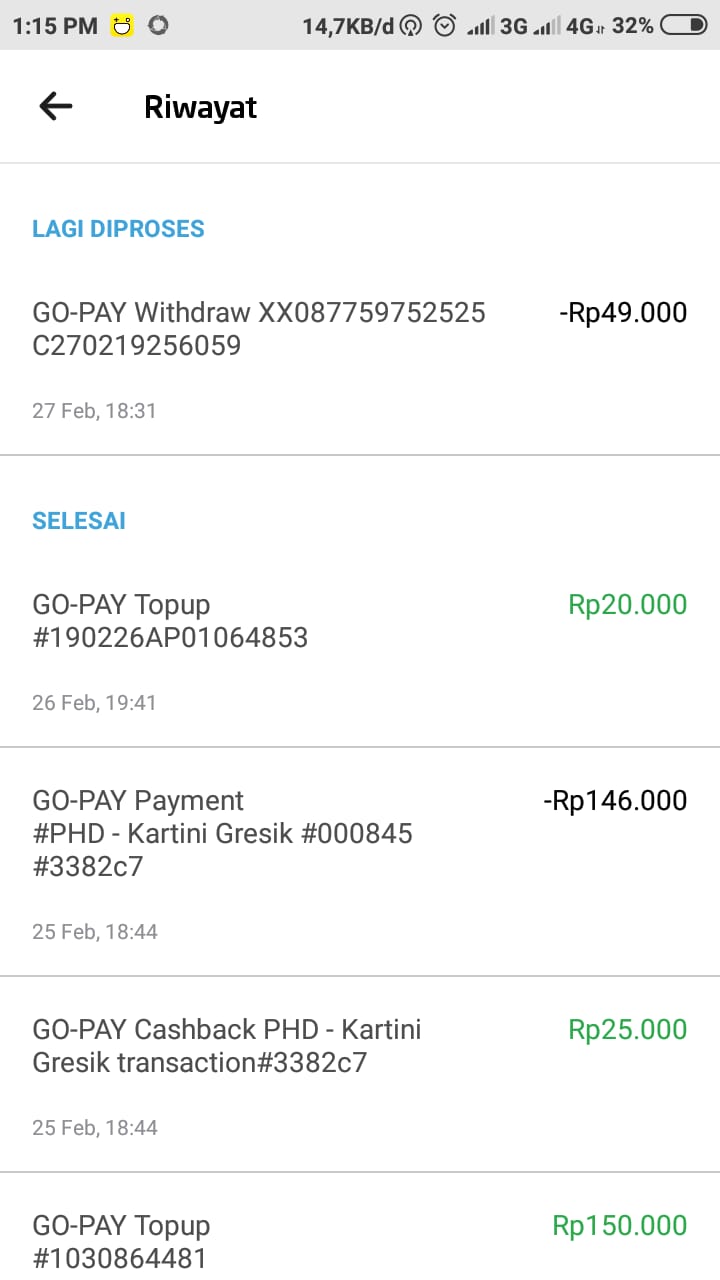The image size is (720, 1280).
Task: Tap the hotspot icon beside data speed
Action: pos(410,26)
